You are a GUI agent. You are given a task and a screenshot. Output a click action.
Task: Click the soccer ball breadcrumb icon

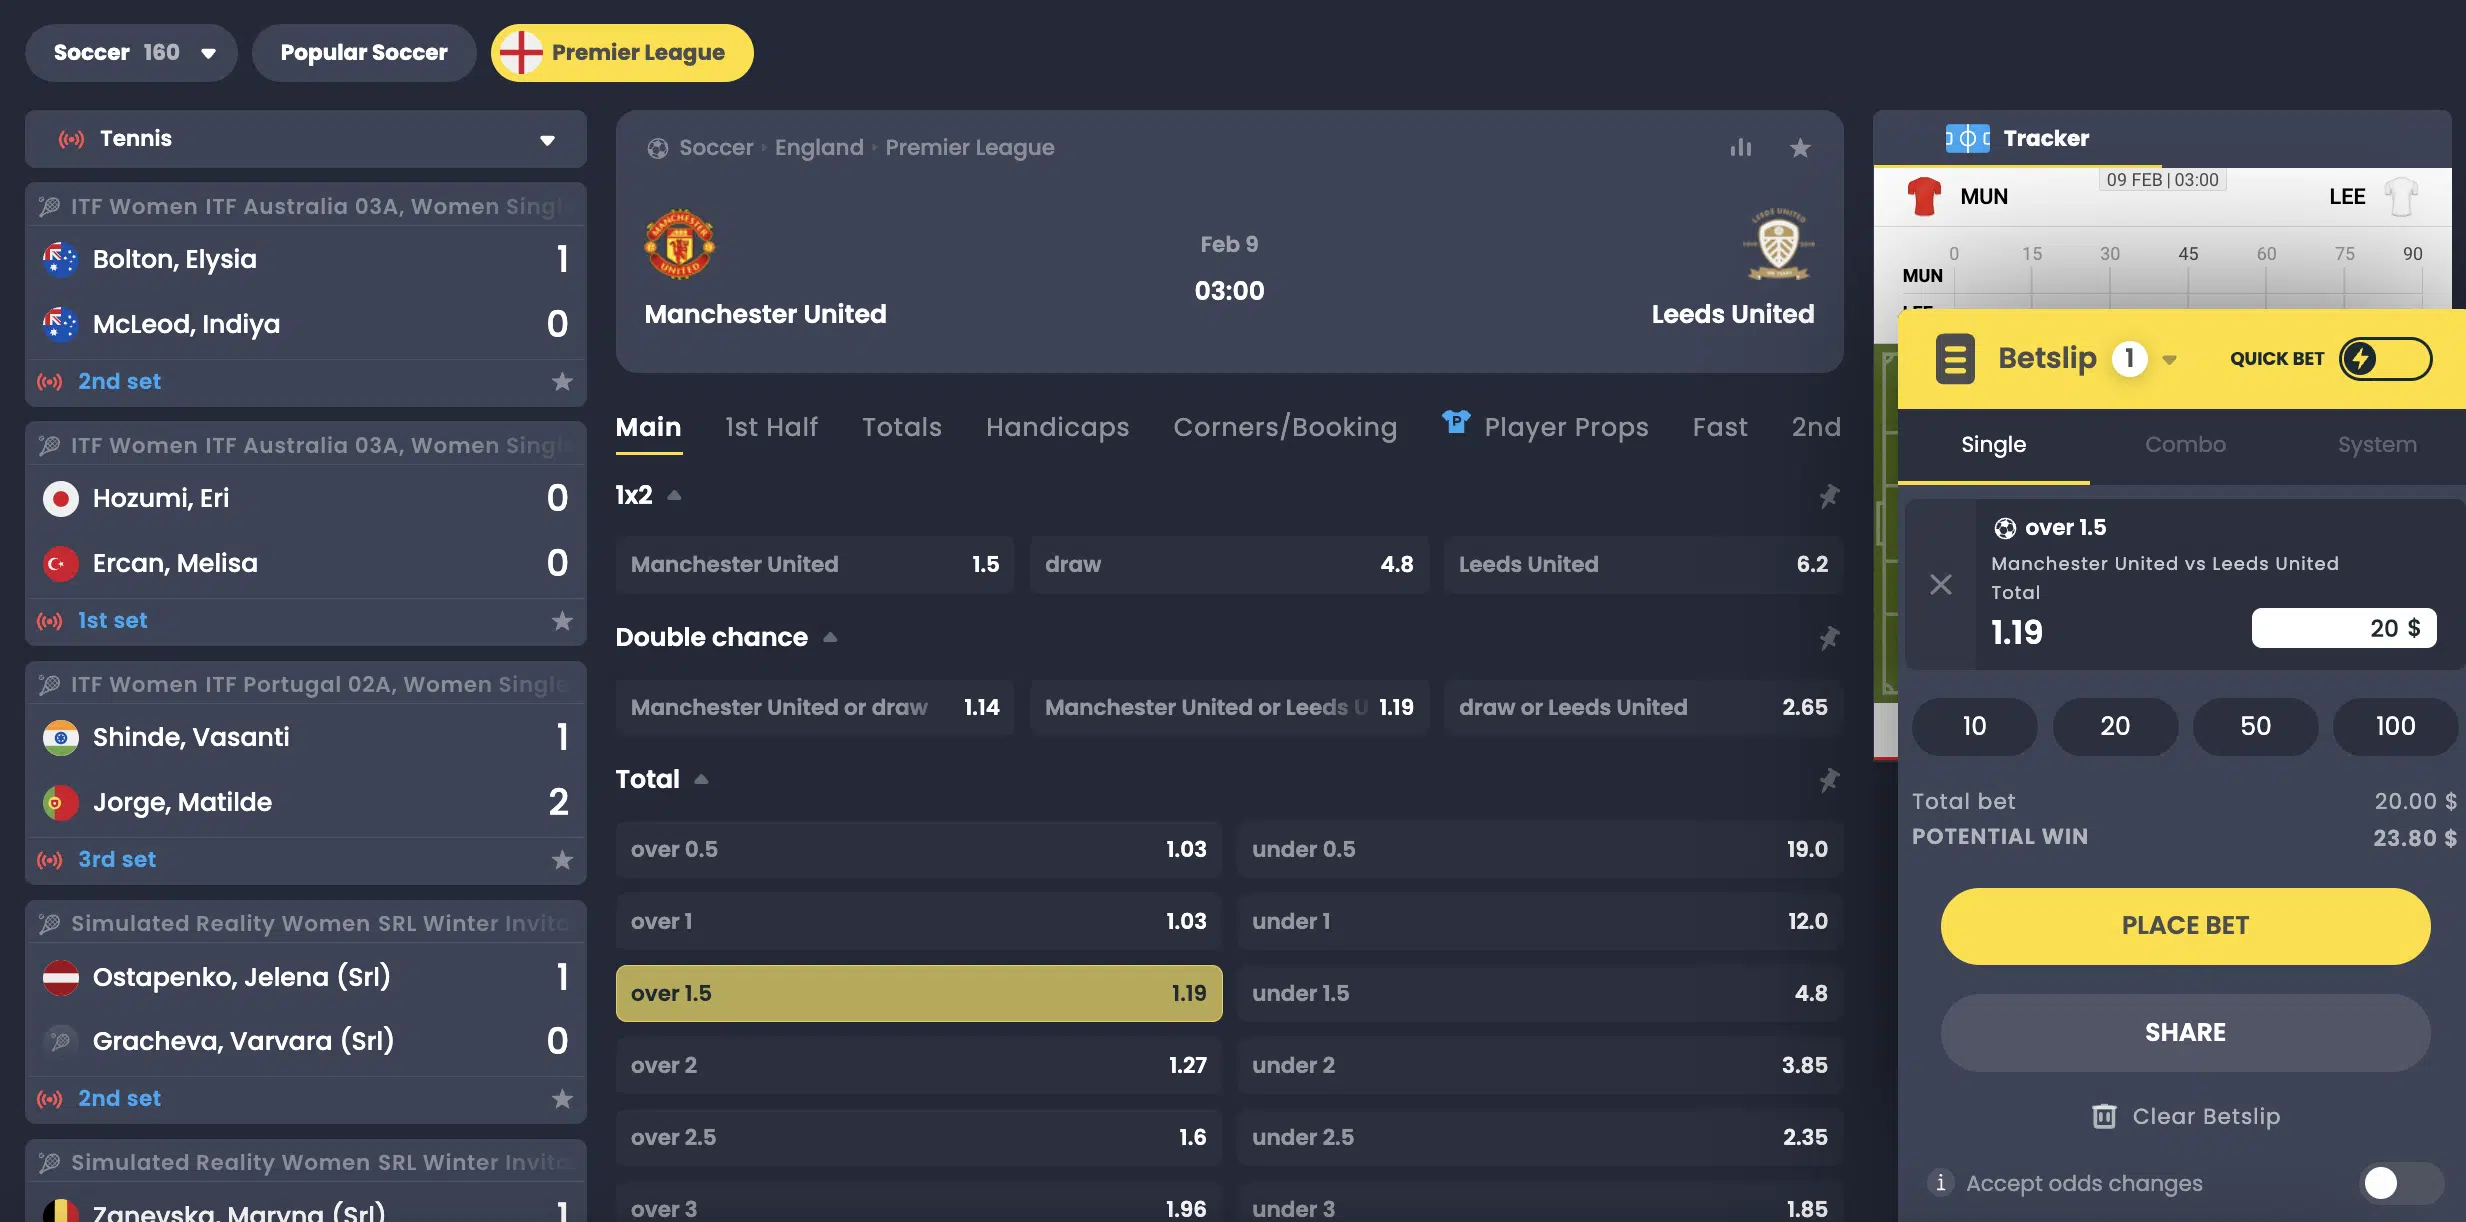(657, 148)
